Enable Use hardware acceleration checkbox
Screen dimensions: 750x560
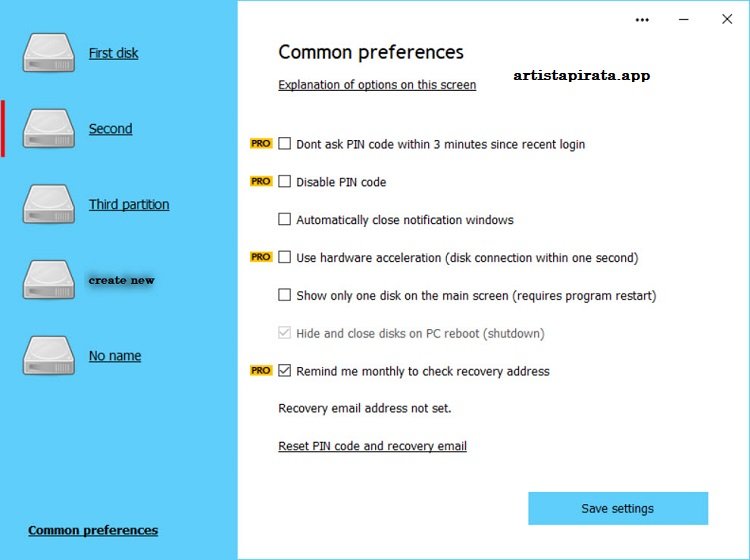(285, 258)
